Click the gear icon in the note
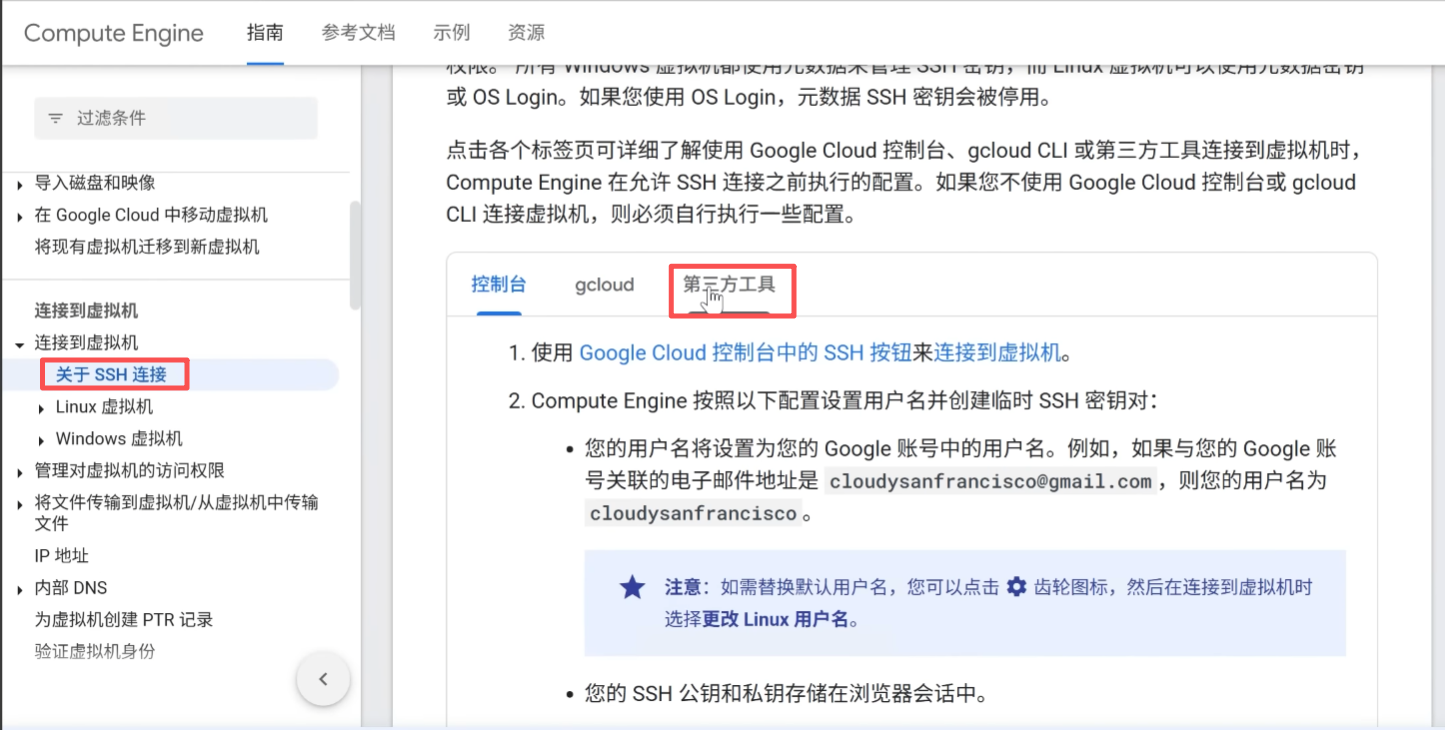The image size is (1445, 730). coord(1016,587)
